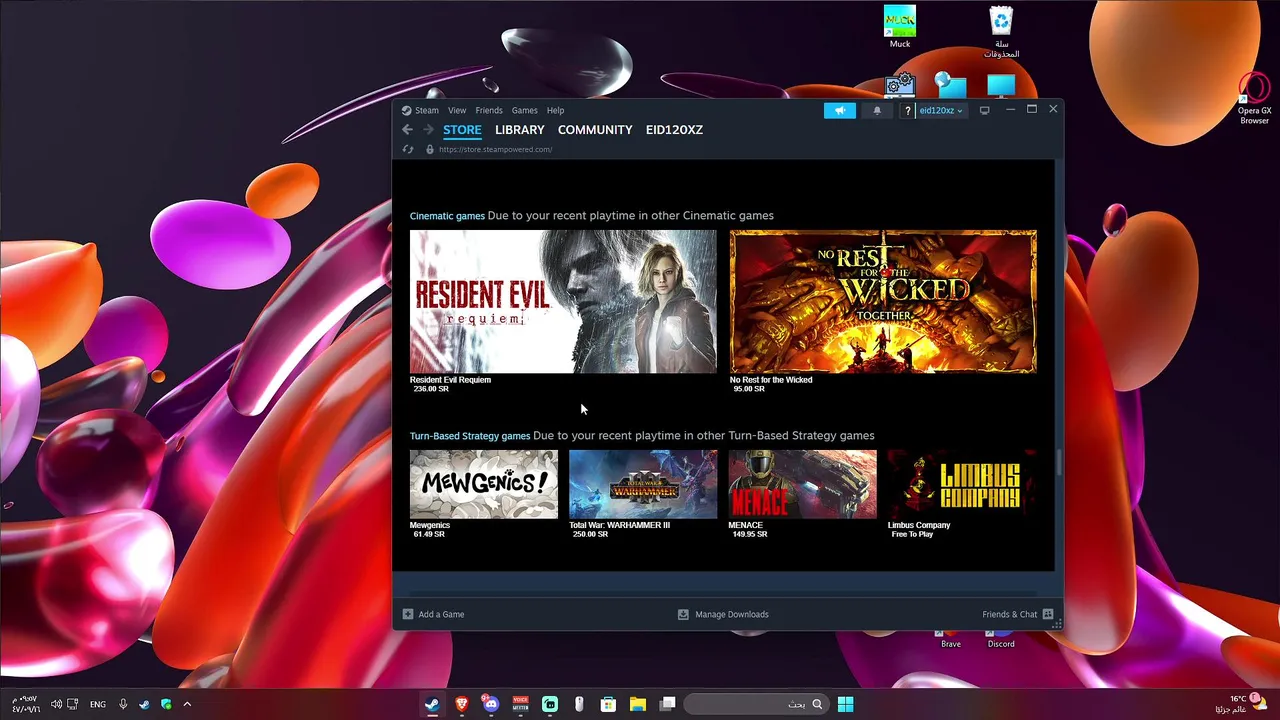Click the 250.00 SR price
The height and width of the screenshot is (720, 1280).
[590, 534]
